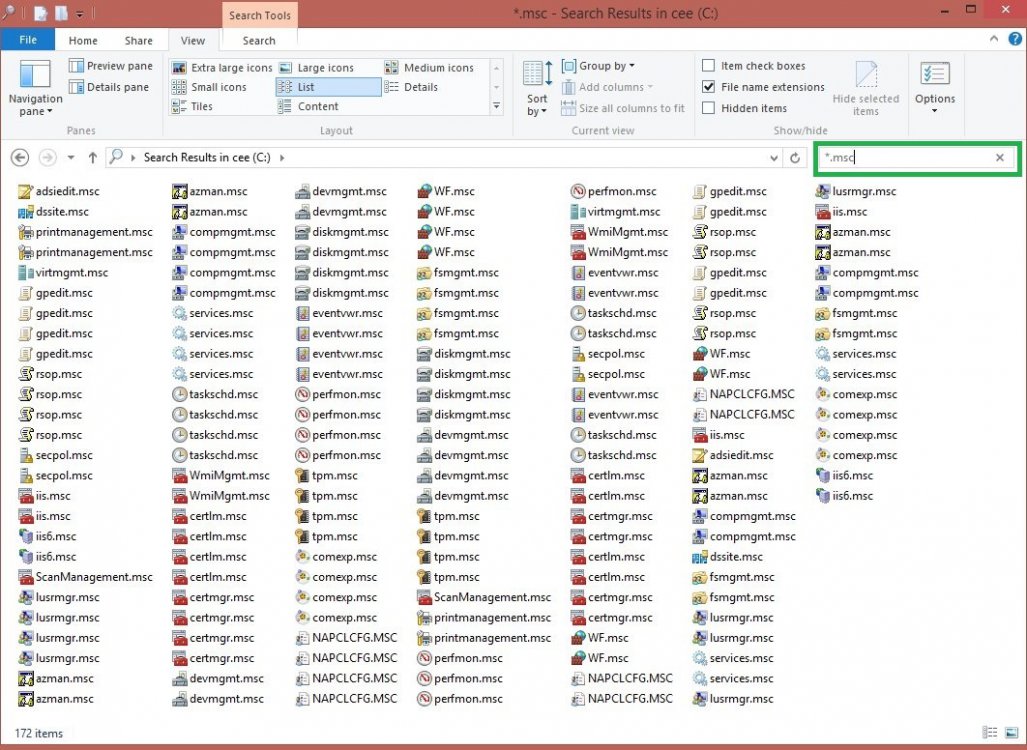Enable Item check boxes
This screenshot has height=750, width=1027.
[708, 66]
